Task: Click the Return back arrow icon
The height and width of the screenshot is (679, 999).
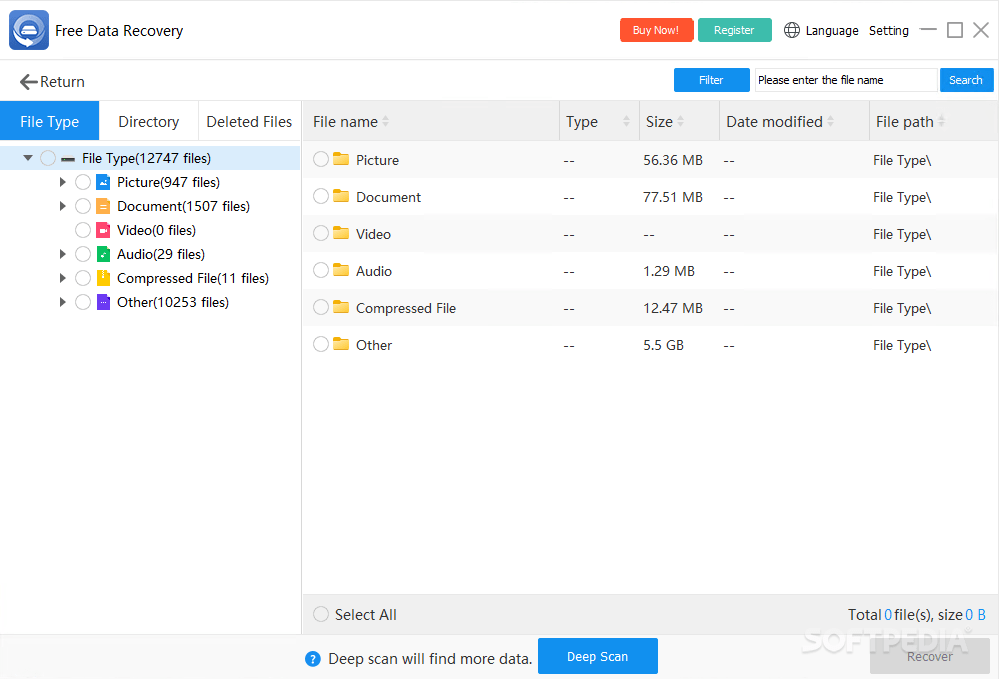Action: click(28, 82)
